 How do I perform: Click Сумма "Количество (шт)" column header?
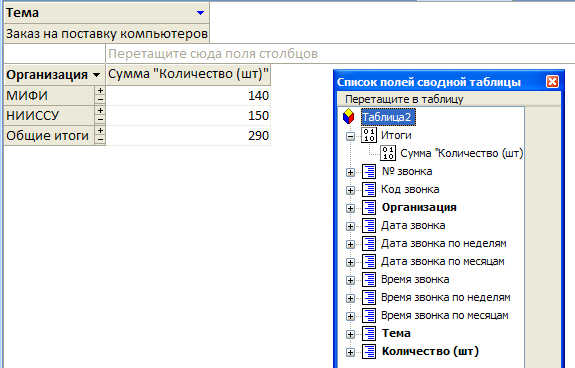pyautogui.click(x=188, y=75)
